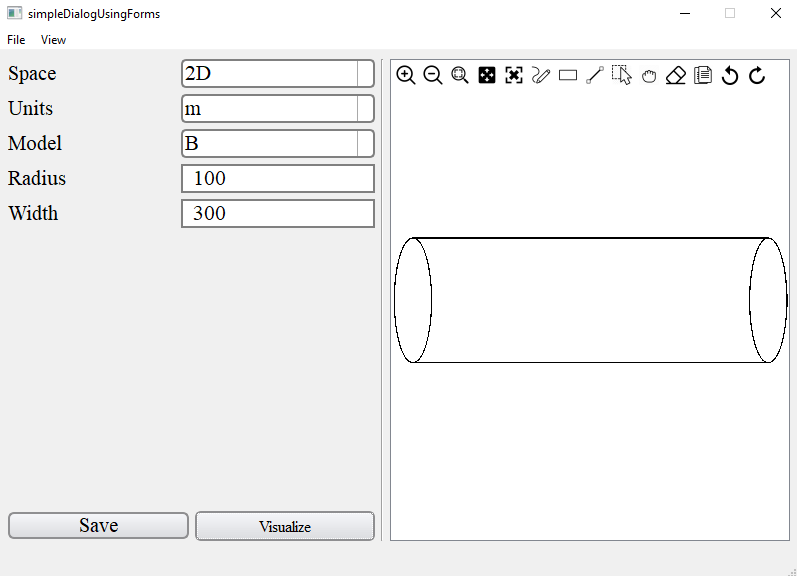
Task: Open the Units dropdown showing m
Action: click(x=278, y=108)
